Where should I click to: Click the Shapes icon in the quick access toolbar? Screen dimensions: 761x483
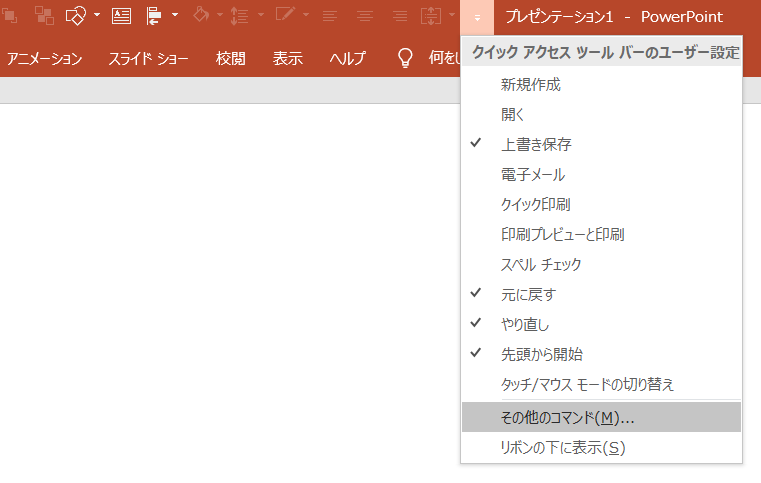click(76, 16)
